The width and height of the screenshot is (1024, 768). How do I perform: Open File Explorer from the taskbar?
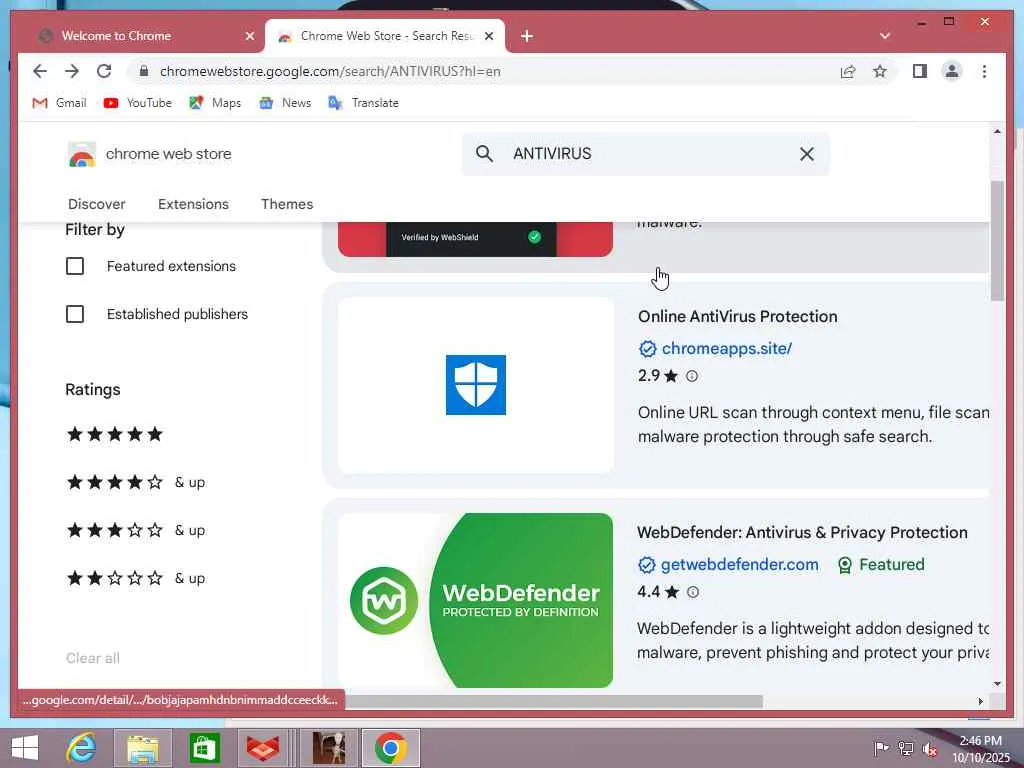(x=143, y=748)
